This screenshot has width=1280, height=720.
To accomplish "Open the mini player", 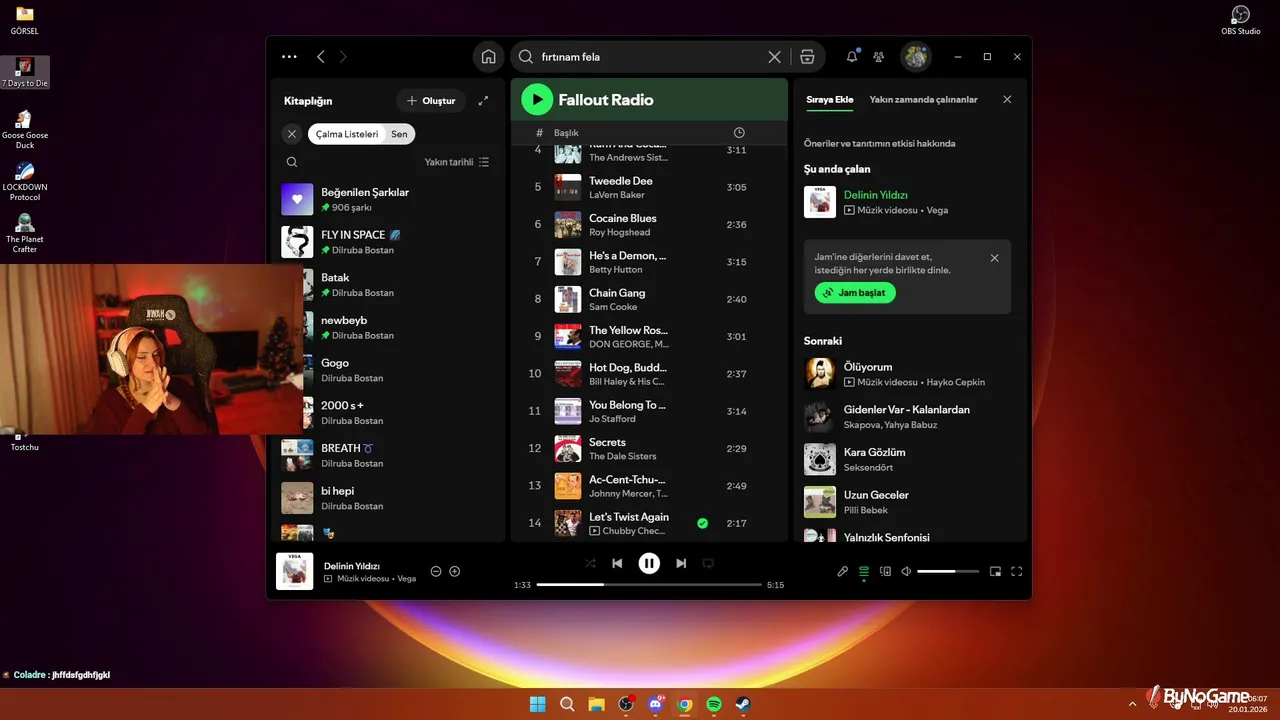I will (x=995, y=571).
